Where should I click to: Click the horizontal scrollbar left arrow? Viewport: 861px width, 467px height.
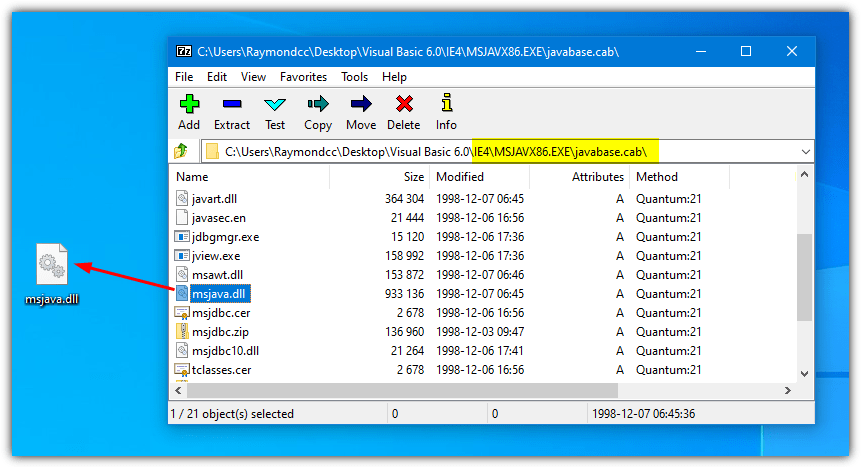click(x=178, y=390)
